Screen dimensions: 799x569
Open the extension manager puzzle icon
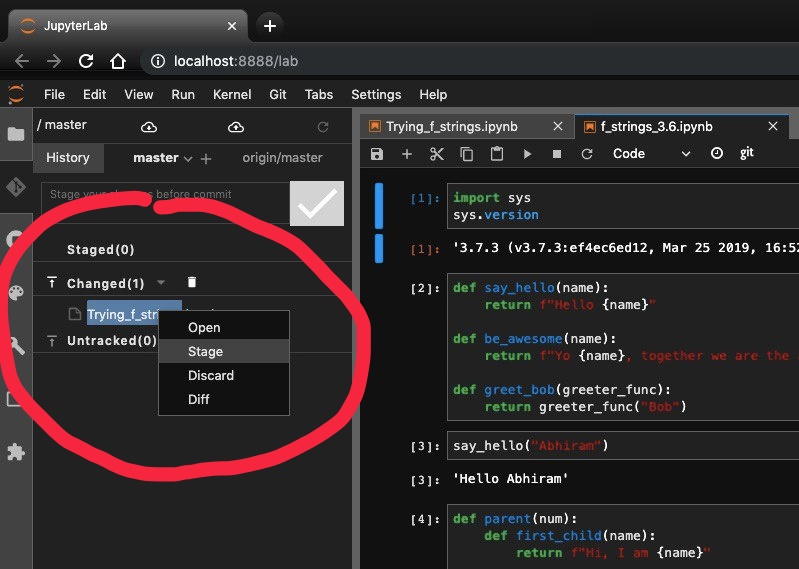click(16, 452)
